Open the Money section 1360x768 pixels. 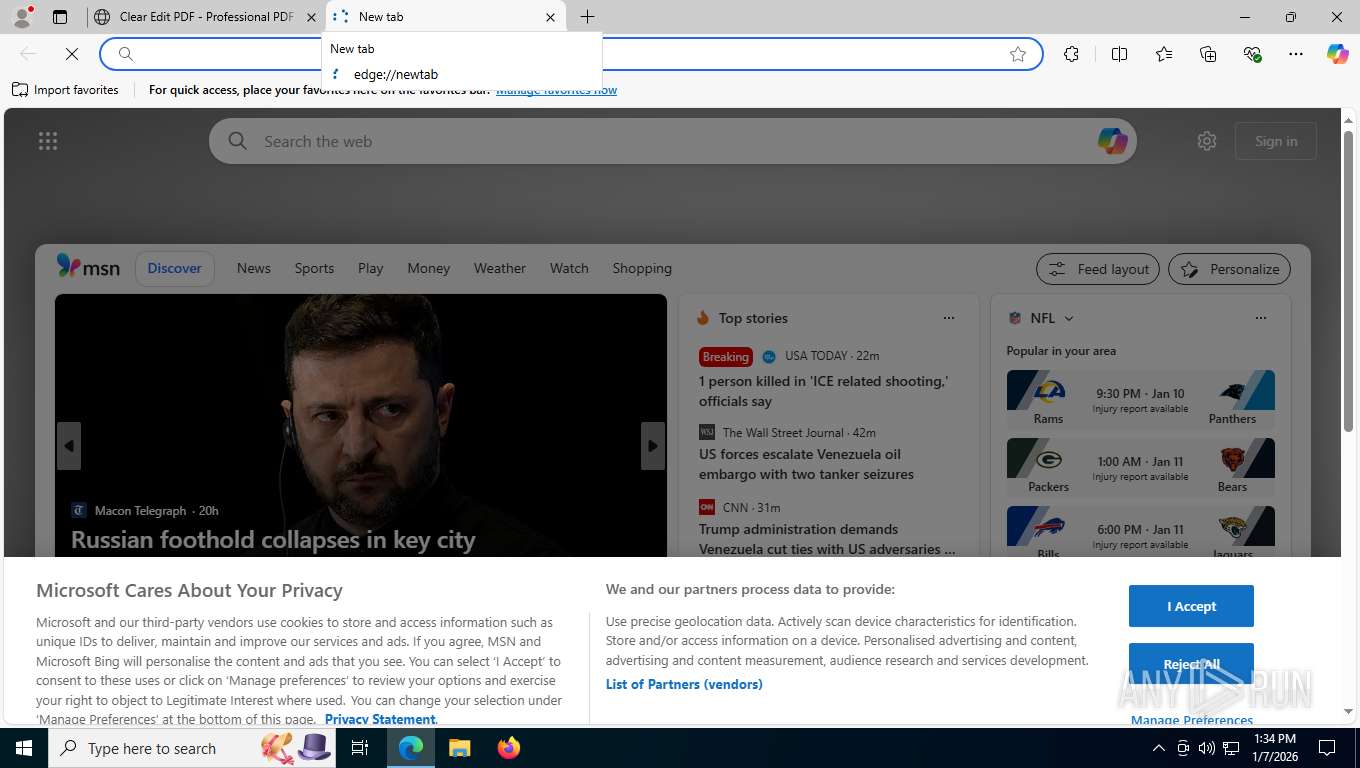pyautogui.click(x=428, y=268)
